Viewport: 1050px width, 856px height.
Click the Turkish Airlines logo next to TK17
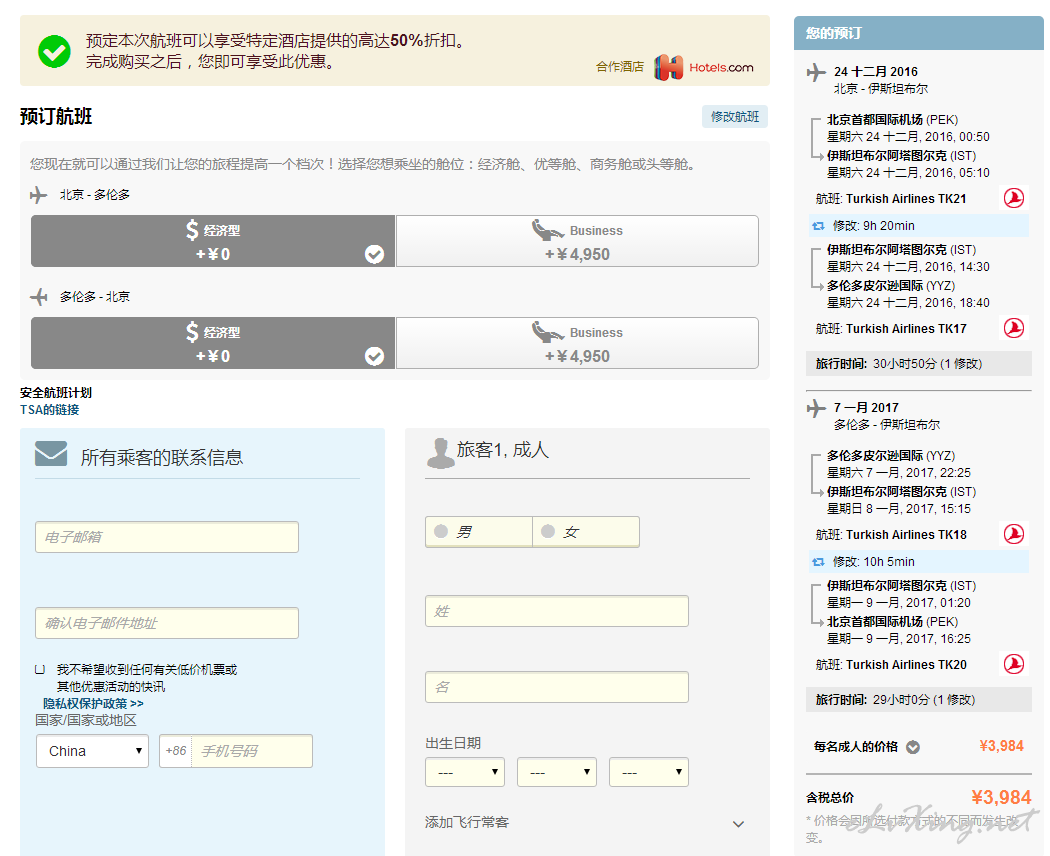coord(1014,328)
